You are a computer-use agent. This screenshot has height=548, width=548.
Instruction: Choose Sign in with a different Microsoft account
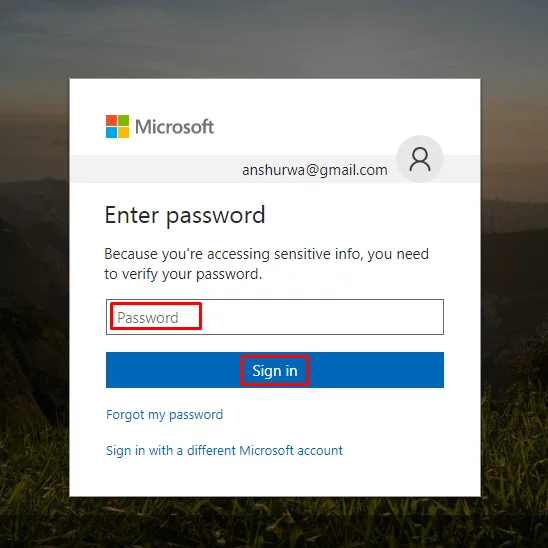coord(224,450)
